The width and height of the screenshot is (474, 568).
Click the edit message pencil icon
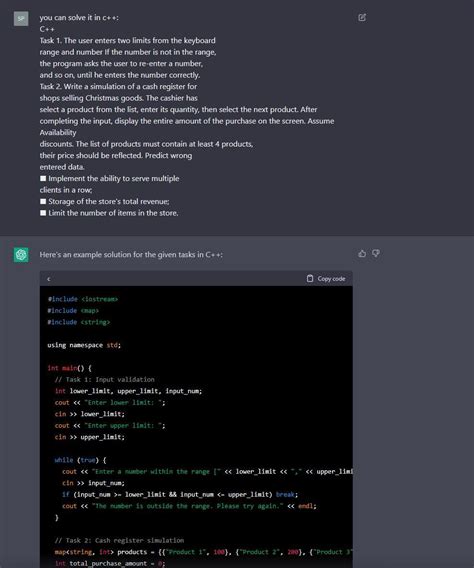pyautogui.click(x=362, y=17)
